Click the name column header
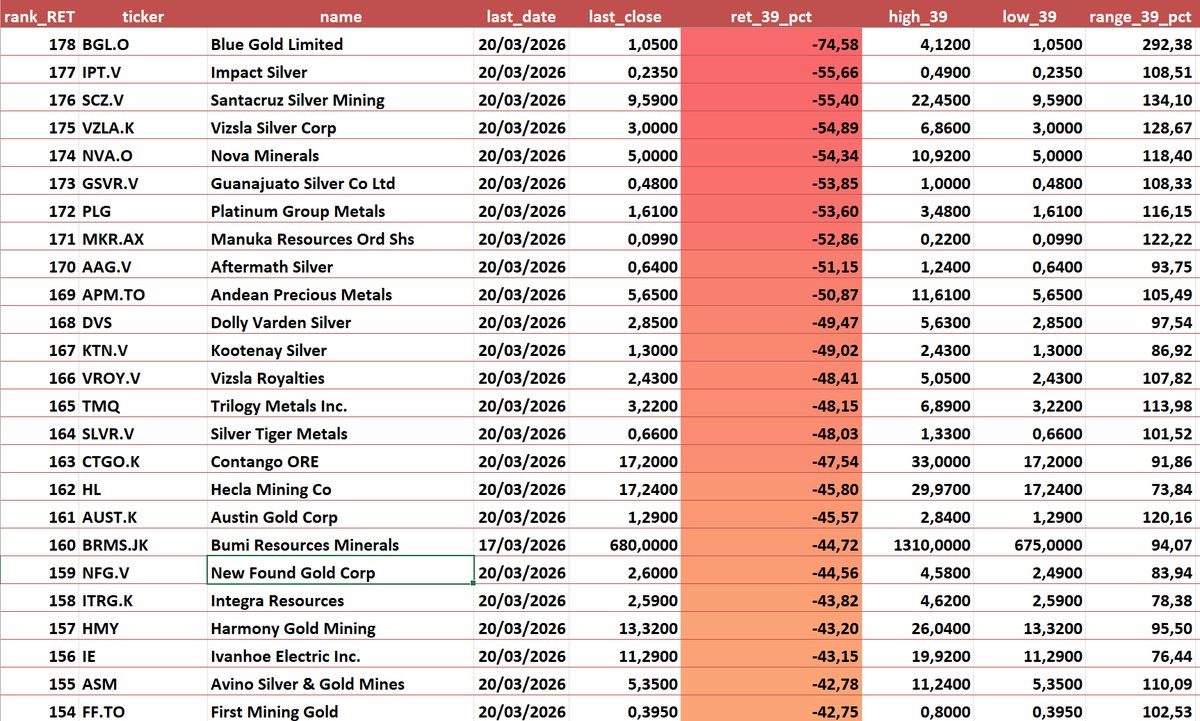1200x721 pixels. point(340,16)
